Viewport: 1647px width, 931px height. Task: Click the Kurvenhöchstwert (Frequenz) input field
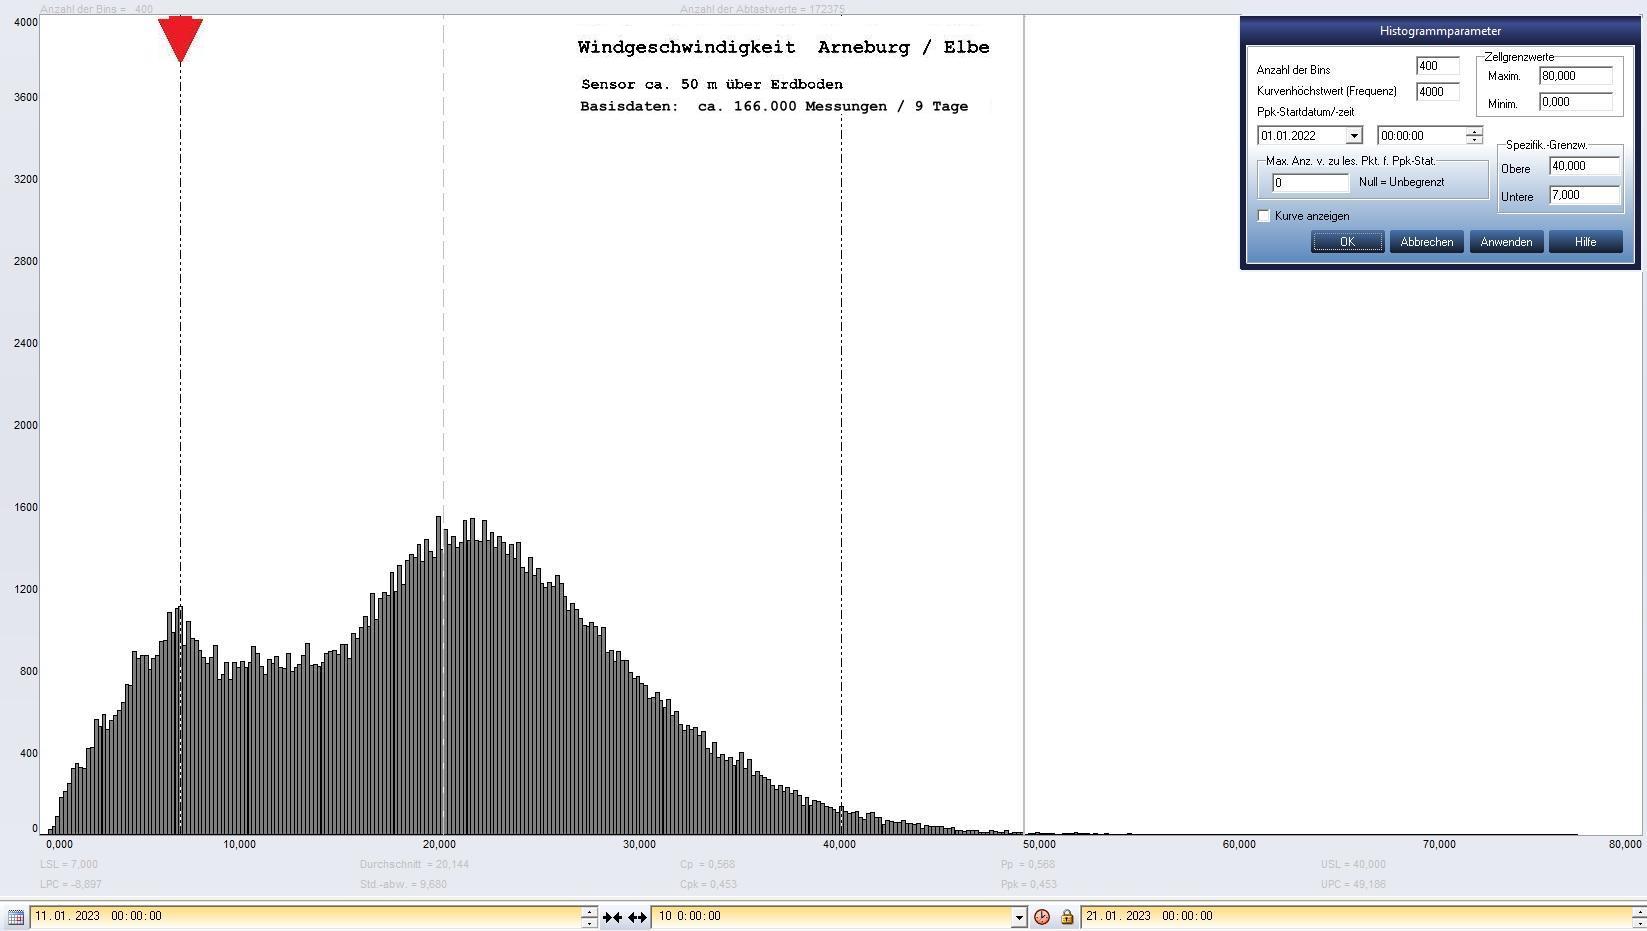tap(1437, 91)
